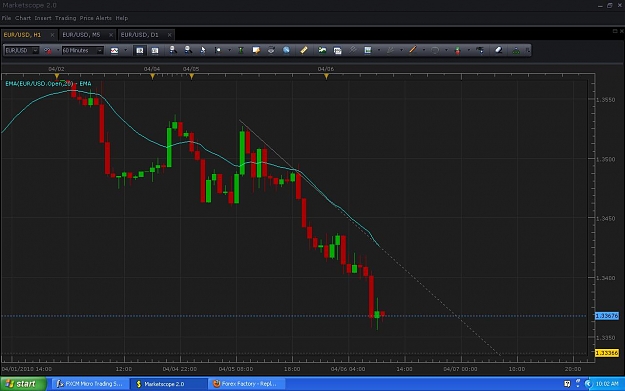Toggle the second panel layout icon
This screenshot has width=625, height=391.
click(x=155, y=51)
